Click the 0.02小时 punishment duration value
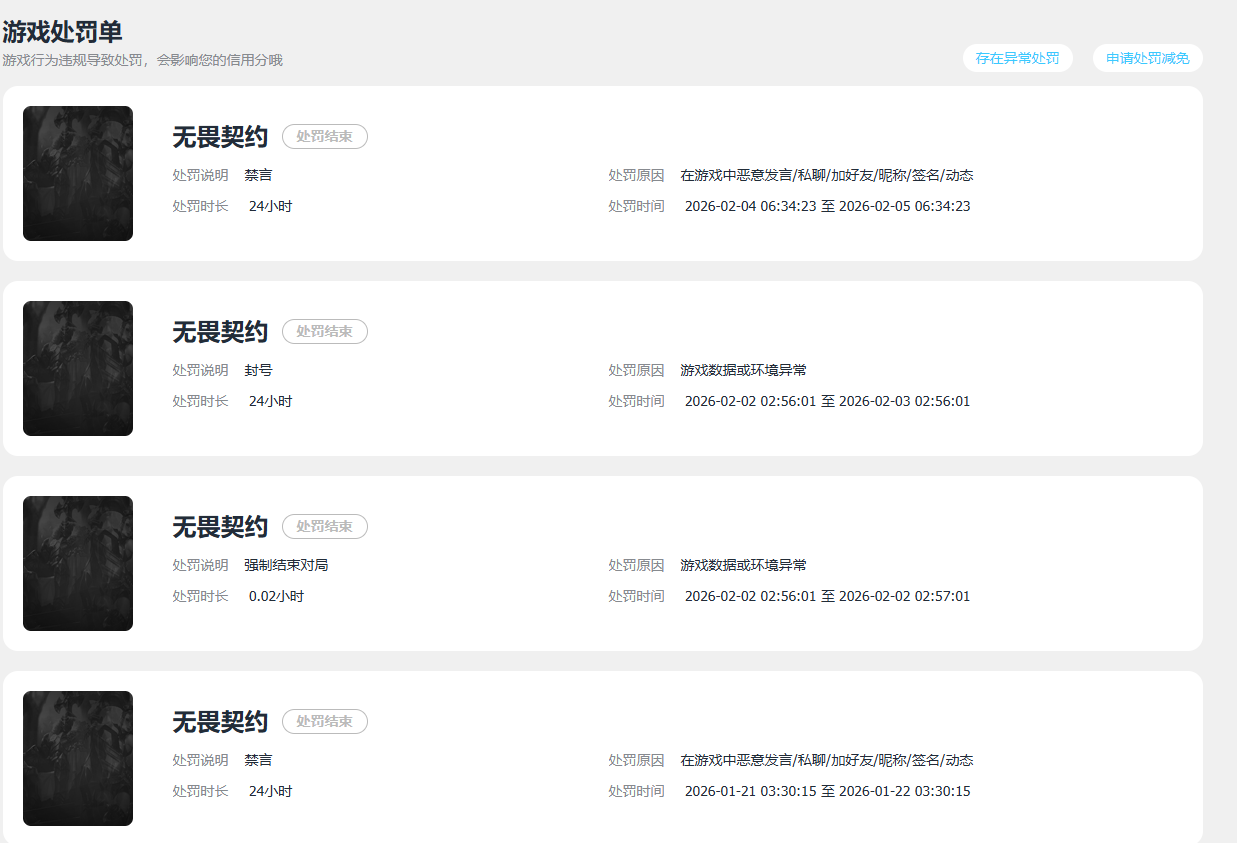The width and height of the screenshot is (1237, 843). pyautogui.click(x=276, y=596)
